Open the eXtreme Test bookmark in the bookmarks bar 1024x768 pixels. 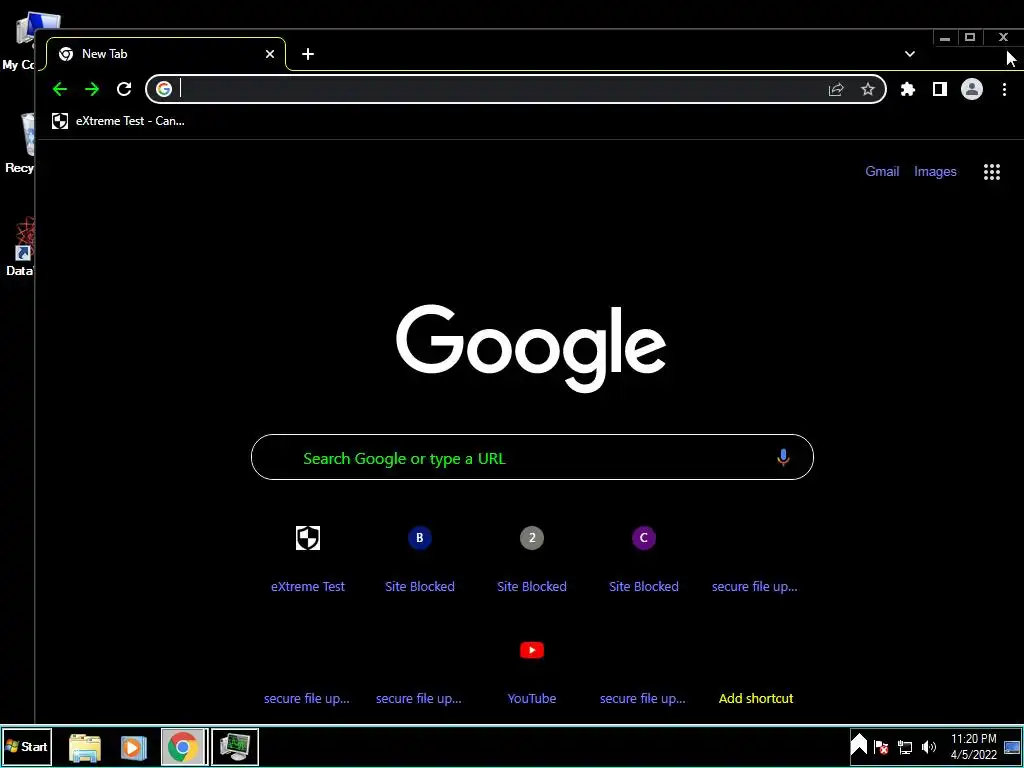(119, 121)
